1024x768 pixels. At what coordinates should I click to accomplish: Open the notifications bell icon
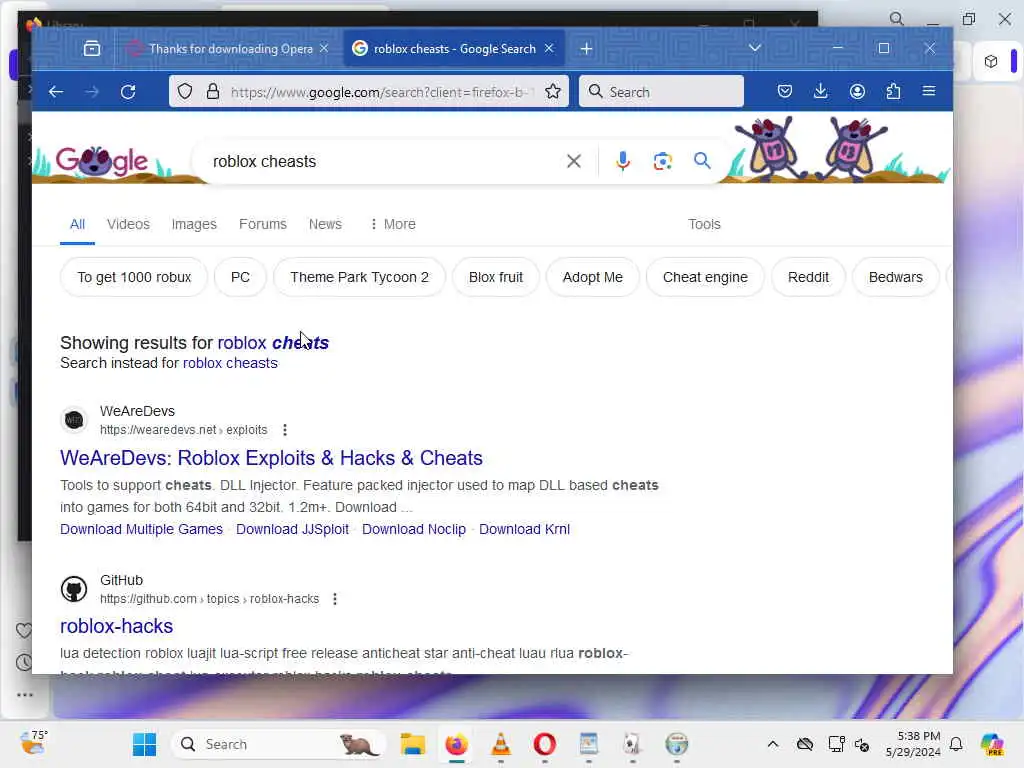[x=956, y=744]
